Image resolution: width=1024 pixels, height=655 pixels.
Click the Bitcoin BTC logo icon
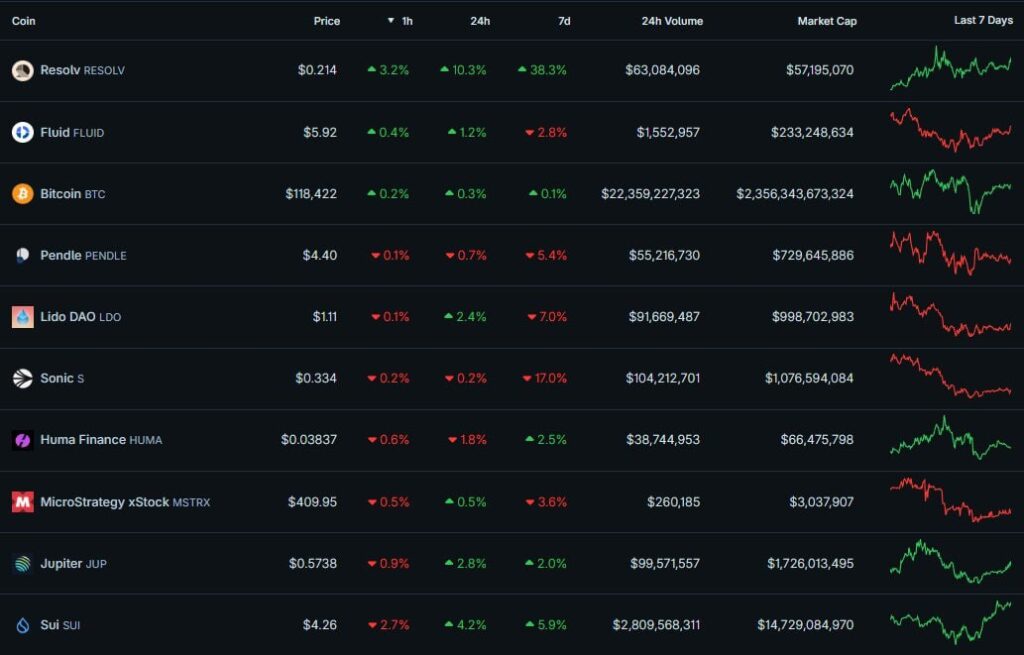tap(21, 193)
